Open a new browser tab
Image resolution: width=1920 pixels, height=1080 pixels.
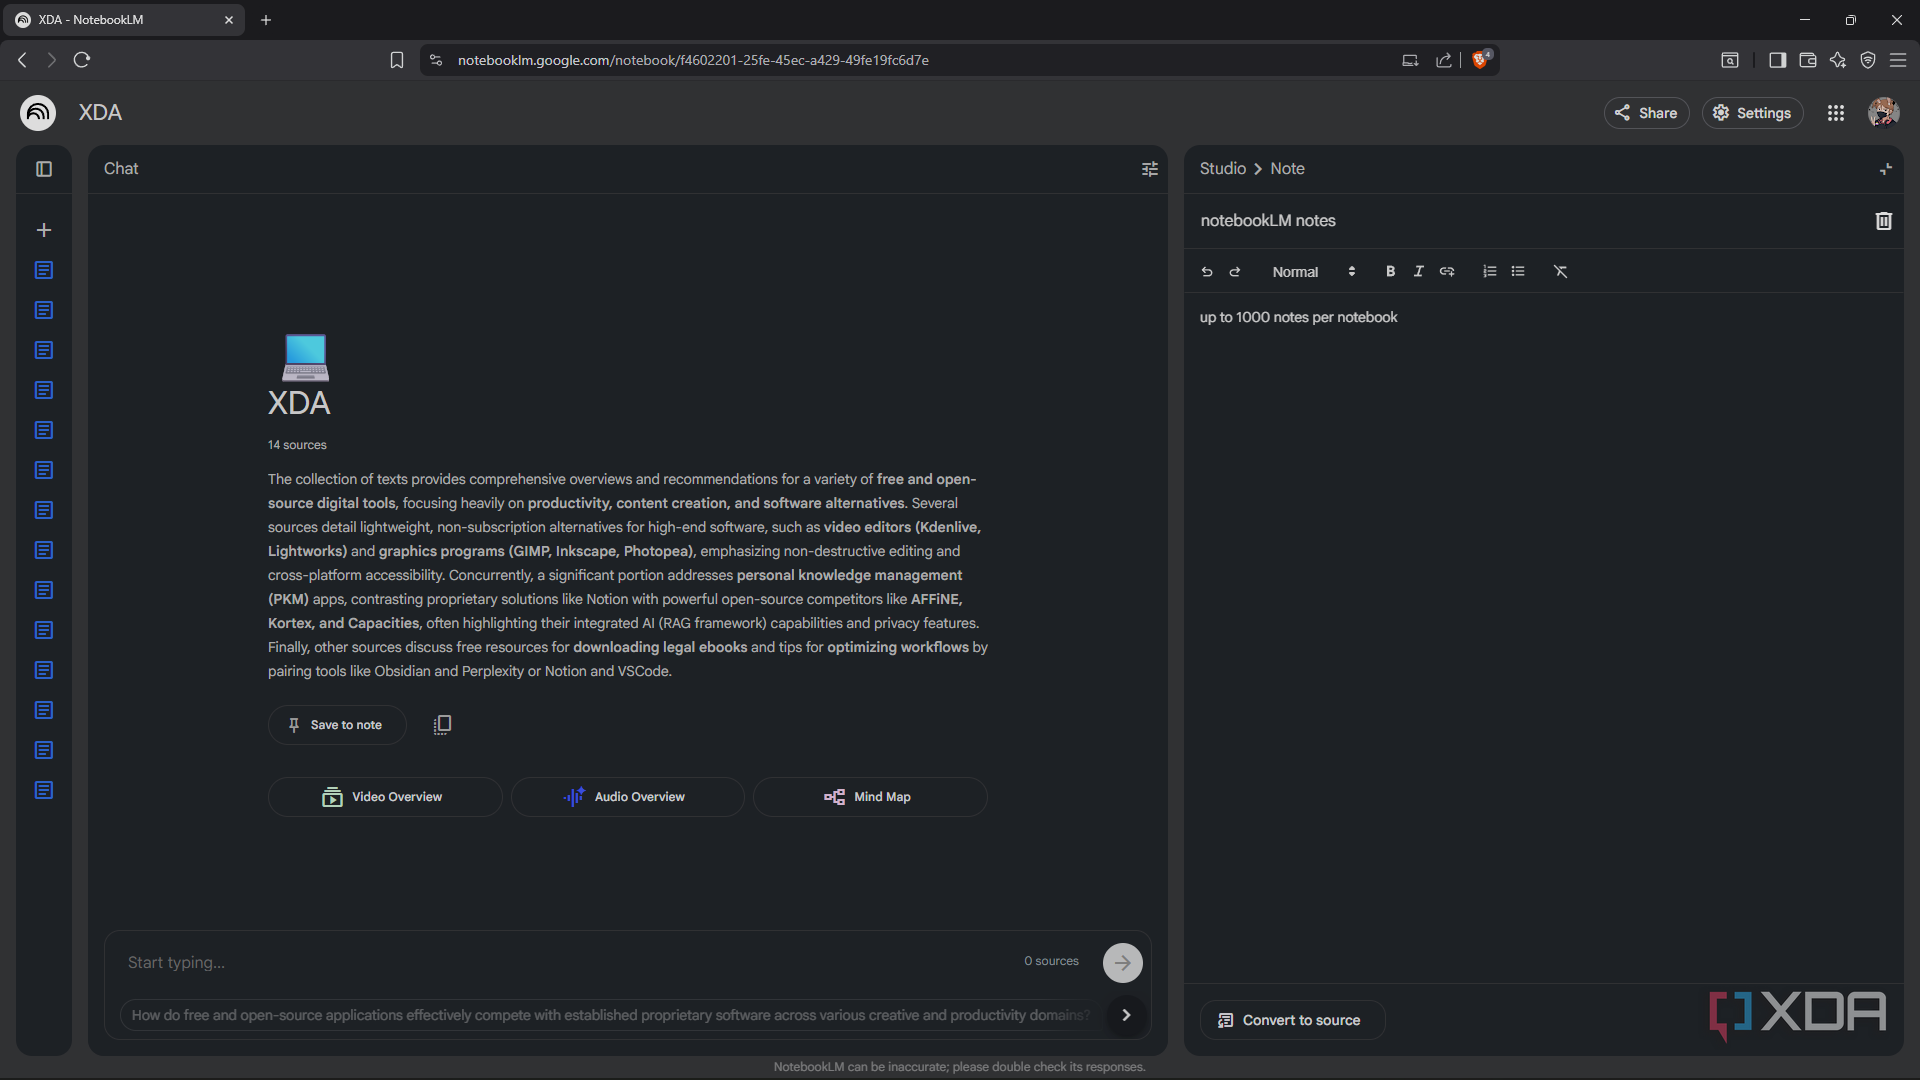click(x=266, y=20)
